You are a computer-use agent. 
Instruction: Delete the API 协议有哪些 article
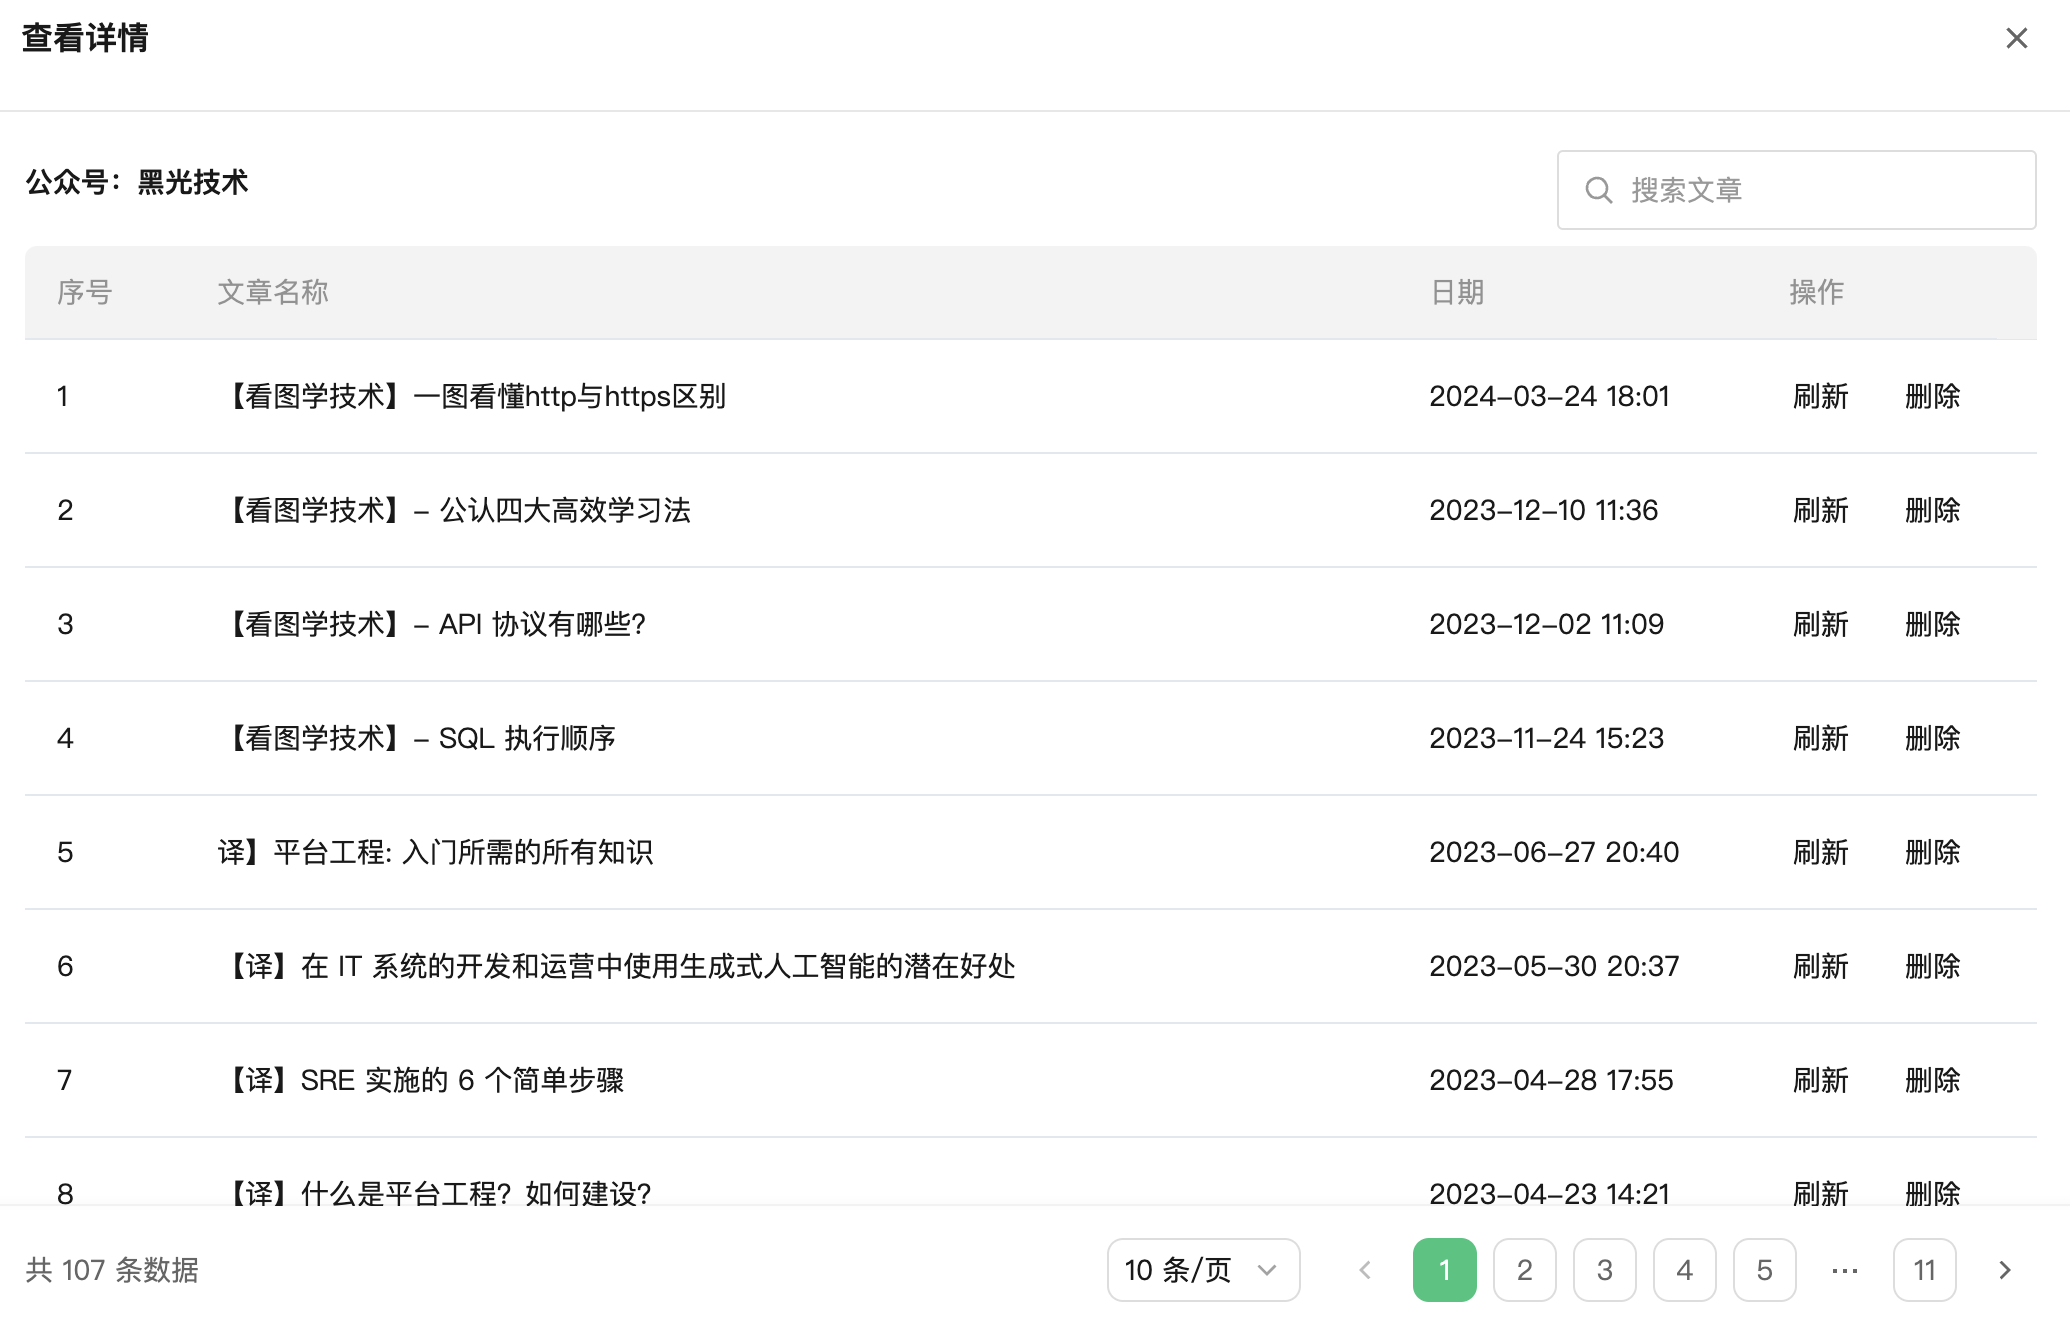(1933, 624)
